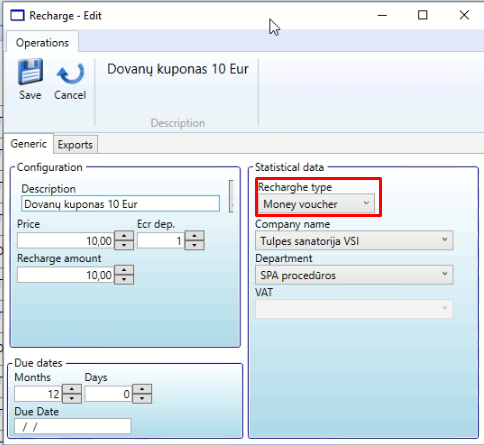Click the Due Date input field
This screenshot has width=484, height=445.
pos(73,426)
